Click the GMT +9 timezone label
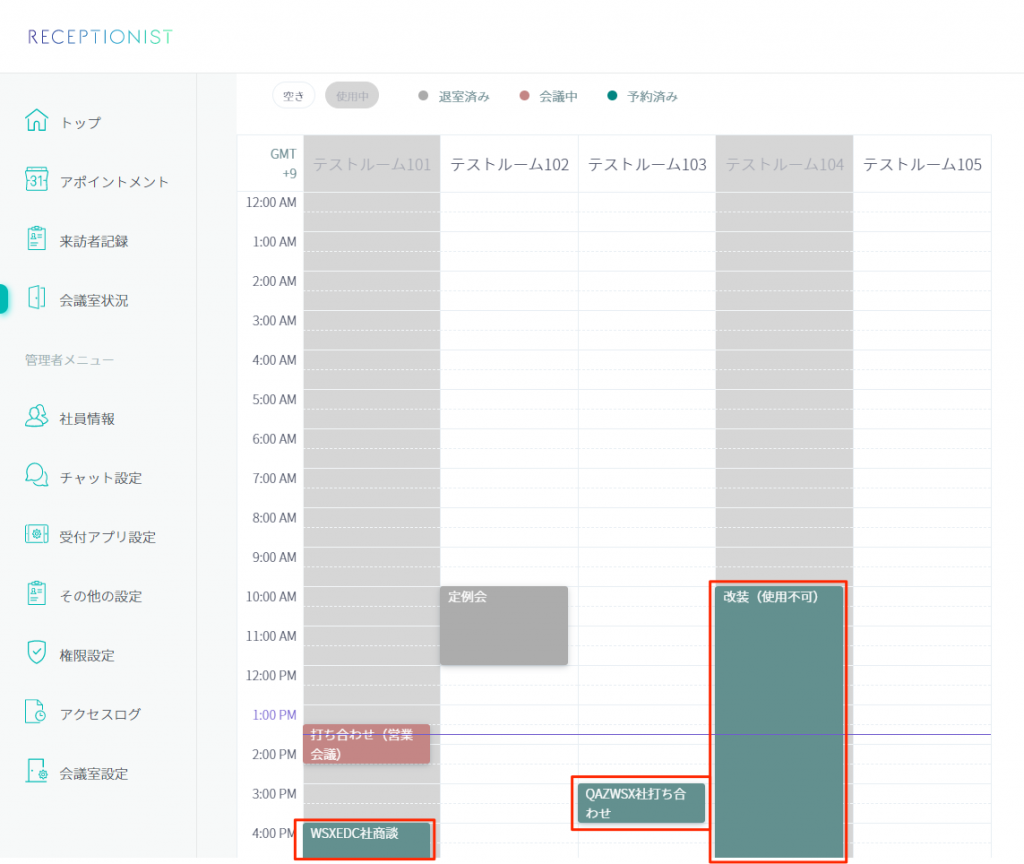Viewport: 1024px width, 864px height. pyautogui.click(x=283, y=163)
